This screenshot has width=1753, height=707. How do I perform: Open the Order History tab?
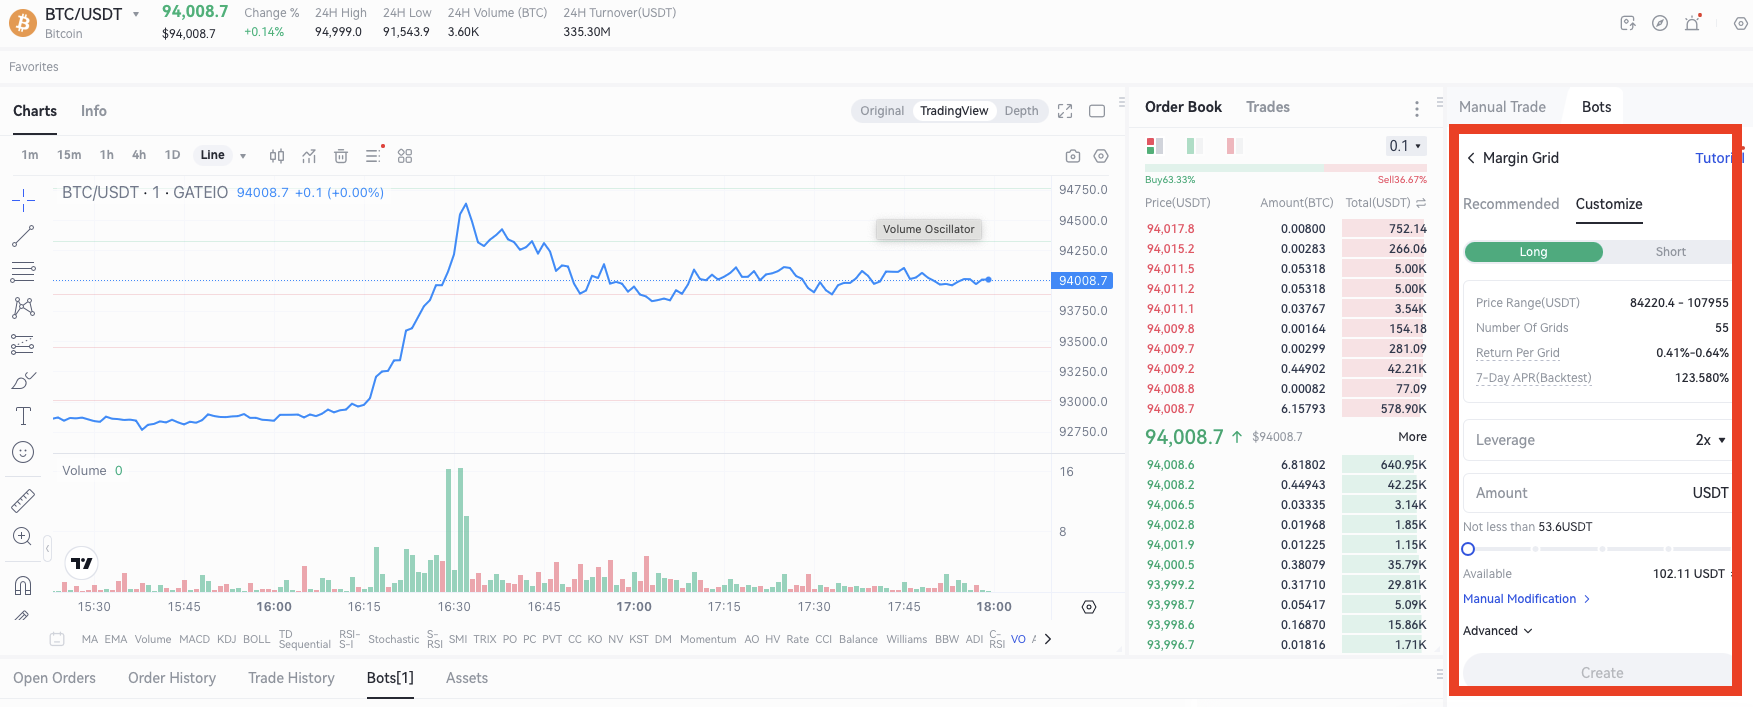click(x=172, y=678)
